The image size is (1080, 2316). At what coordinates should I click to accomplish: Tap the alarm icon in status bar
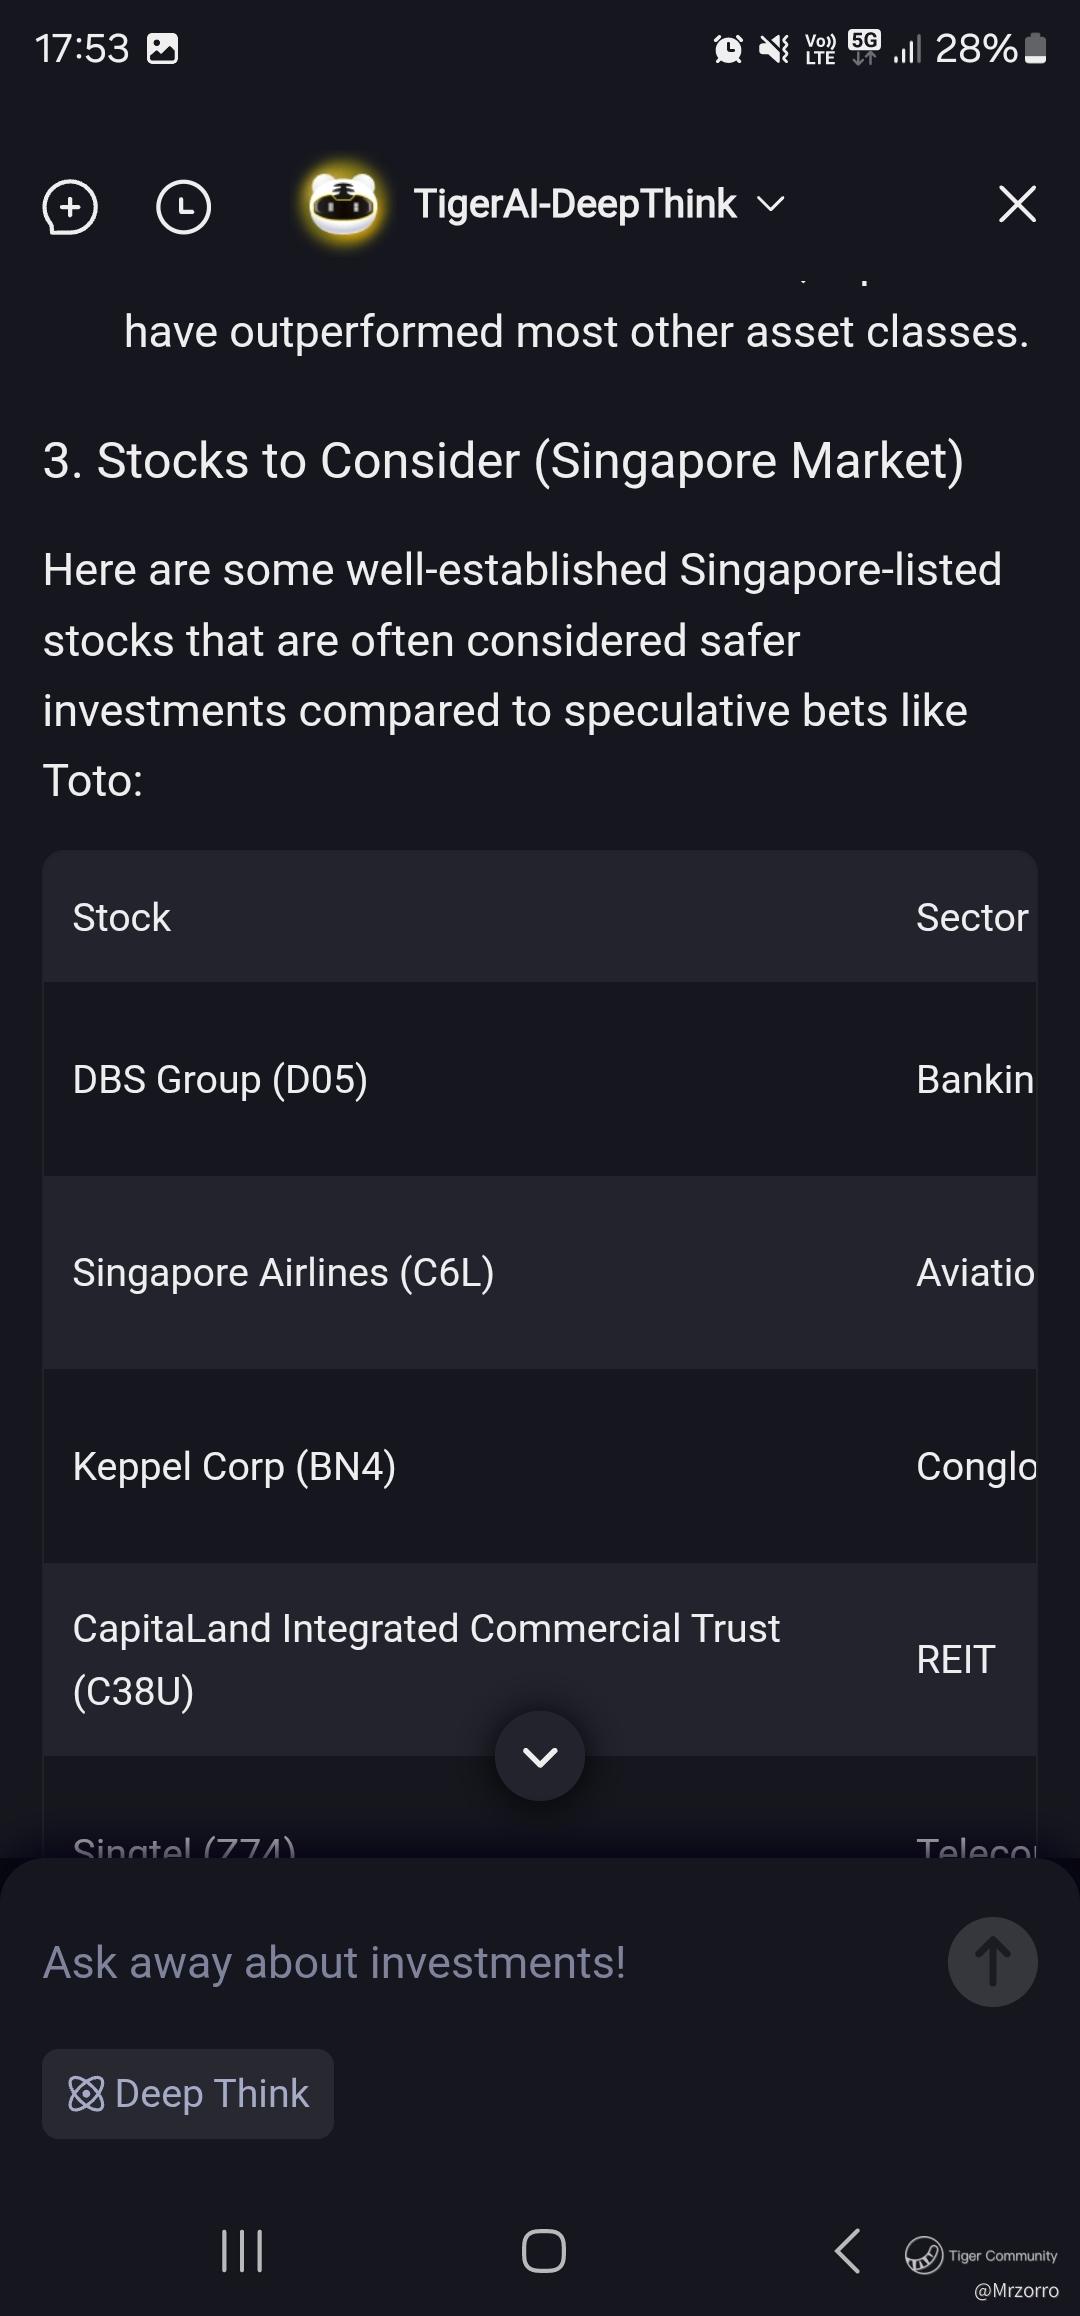click(x=728, y=48)
